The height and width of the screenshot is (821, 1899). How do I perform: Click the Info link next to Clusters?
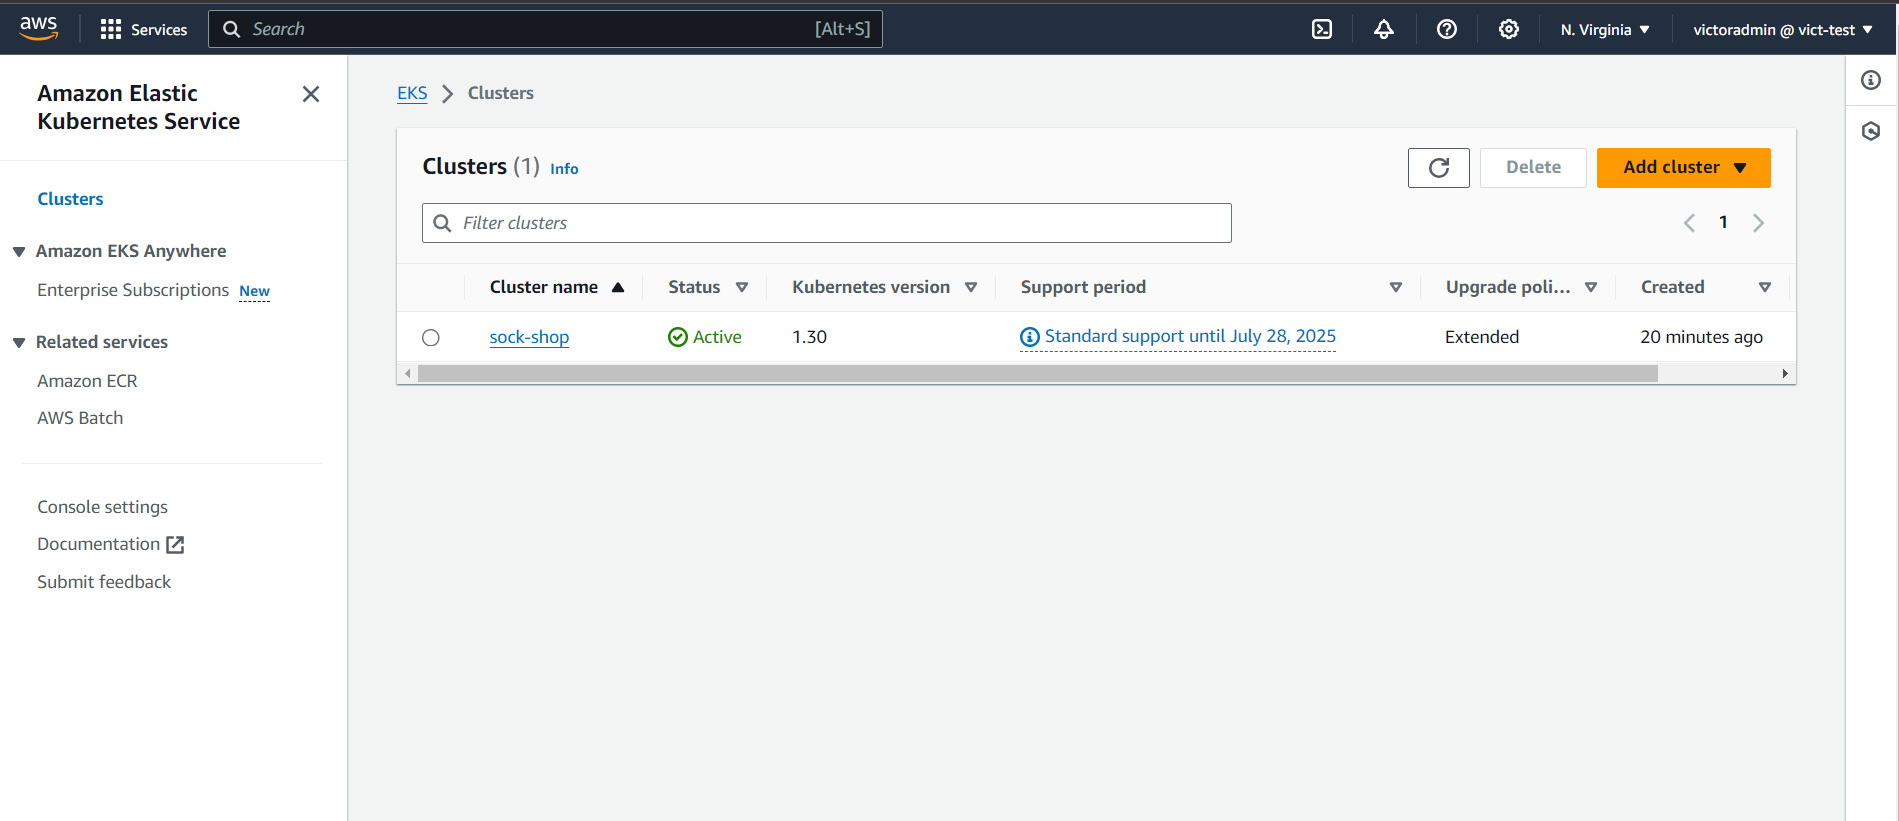pyautogui.click(x=564, y=169)
